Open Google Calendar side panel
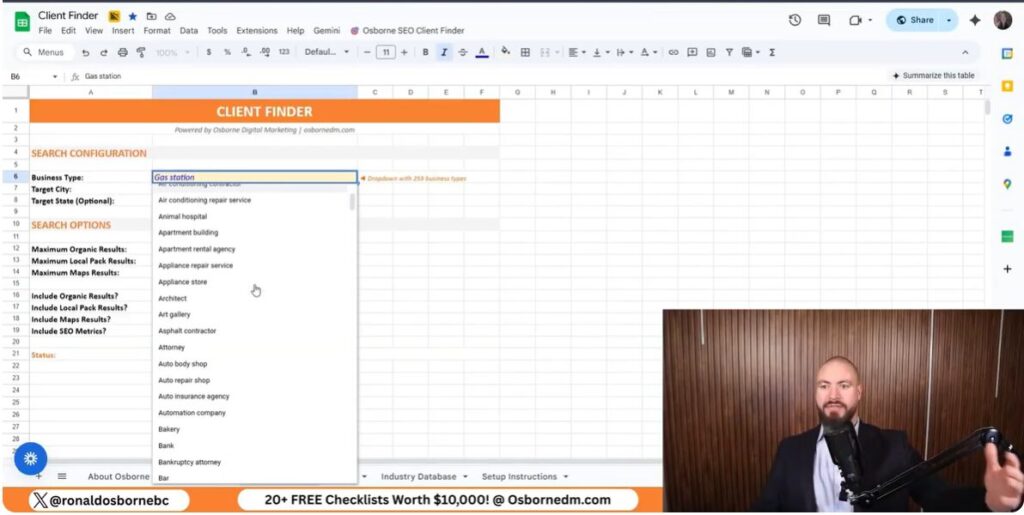1024x515 pixels. click(x=1007, y=54)
